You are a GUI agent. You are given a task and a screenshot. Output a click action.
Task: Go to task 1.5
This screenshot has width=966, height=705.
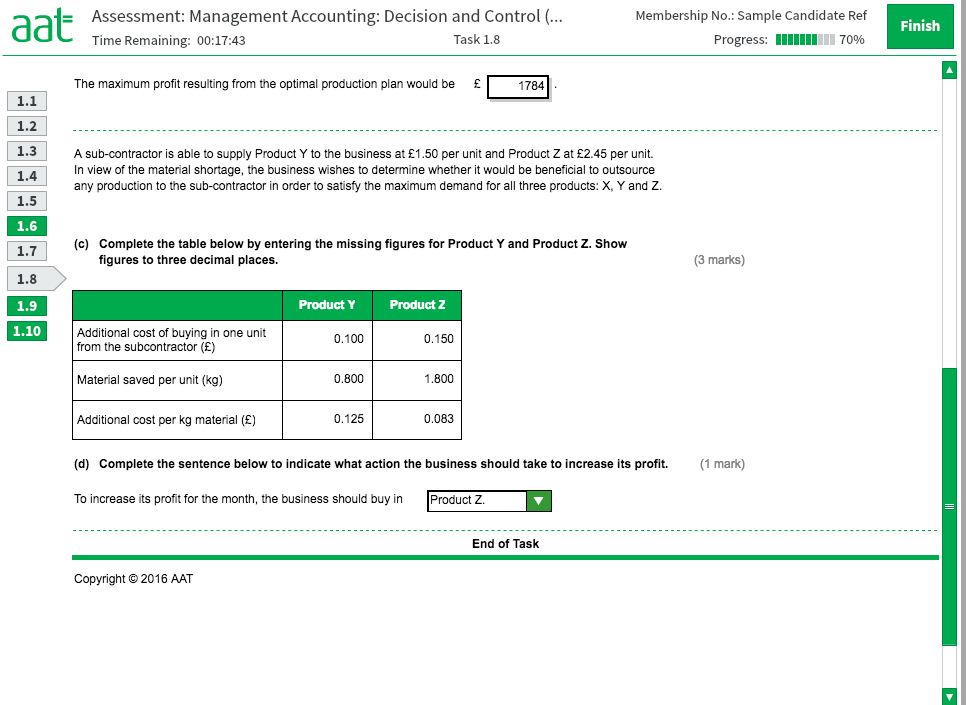click(x=27, y=201)
